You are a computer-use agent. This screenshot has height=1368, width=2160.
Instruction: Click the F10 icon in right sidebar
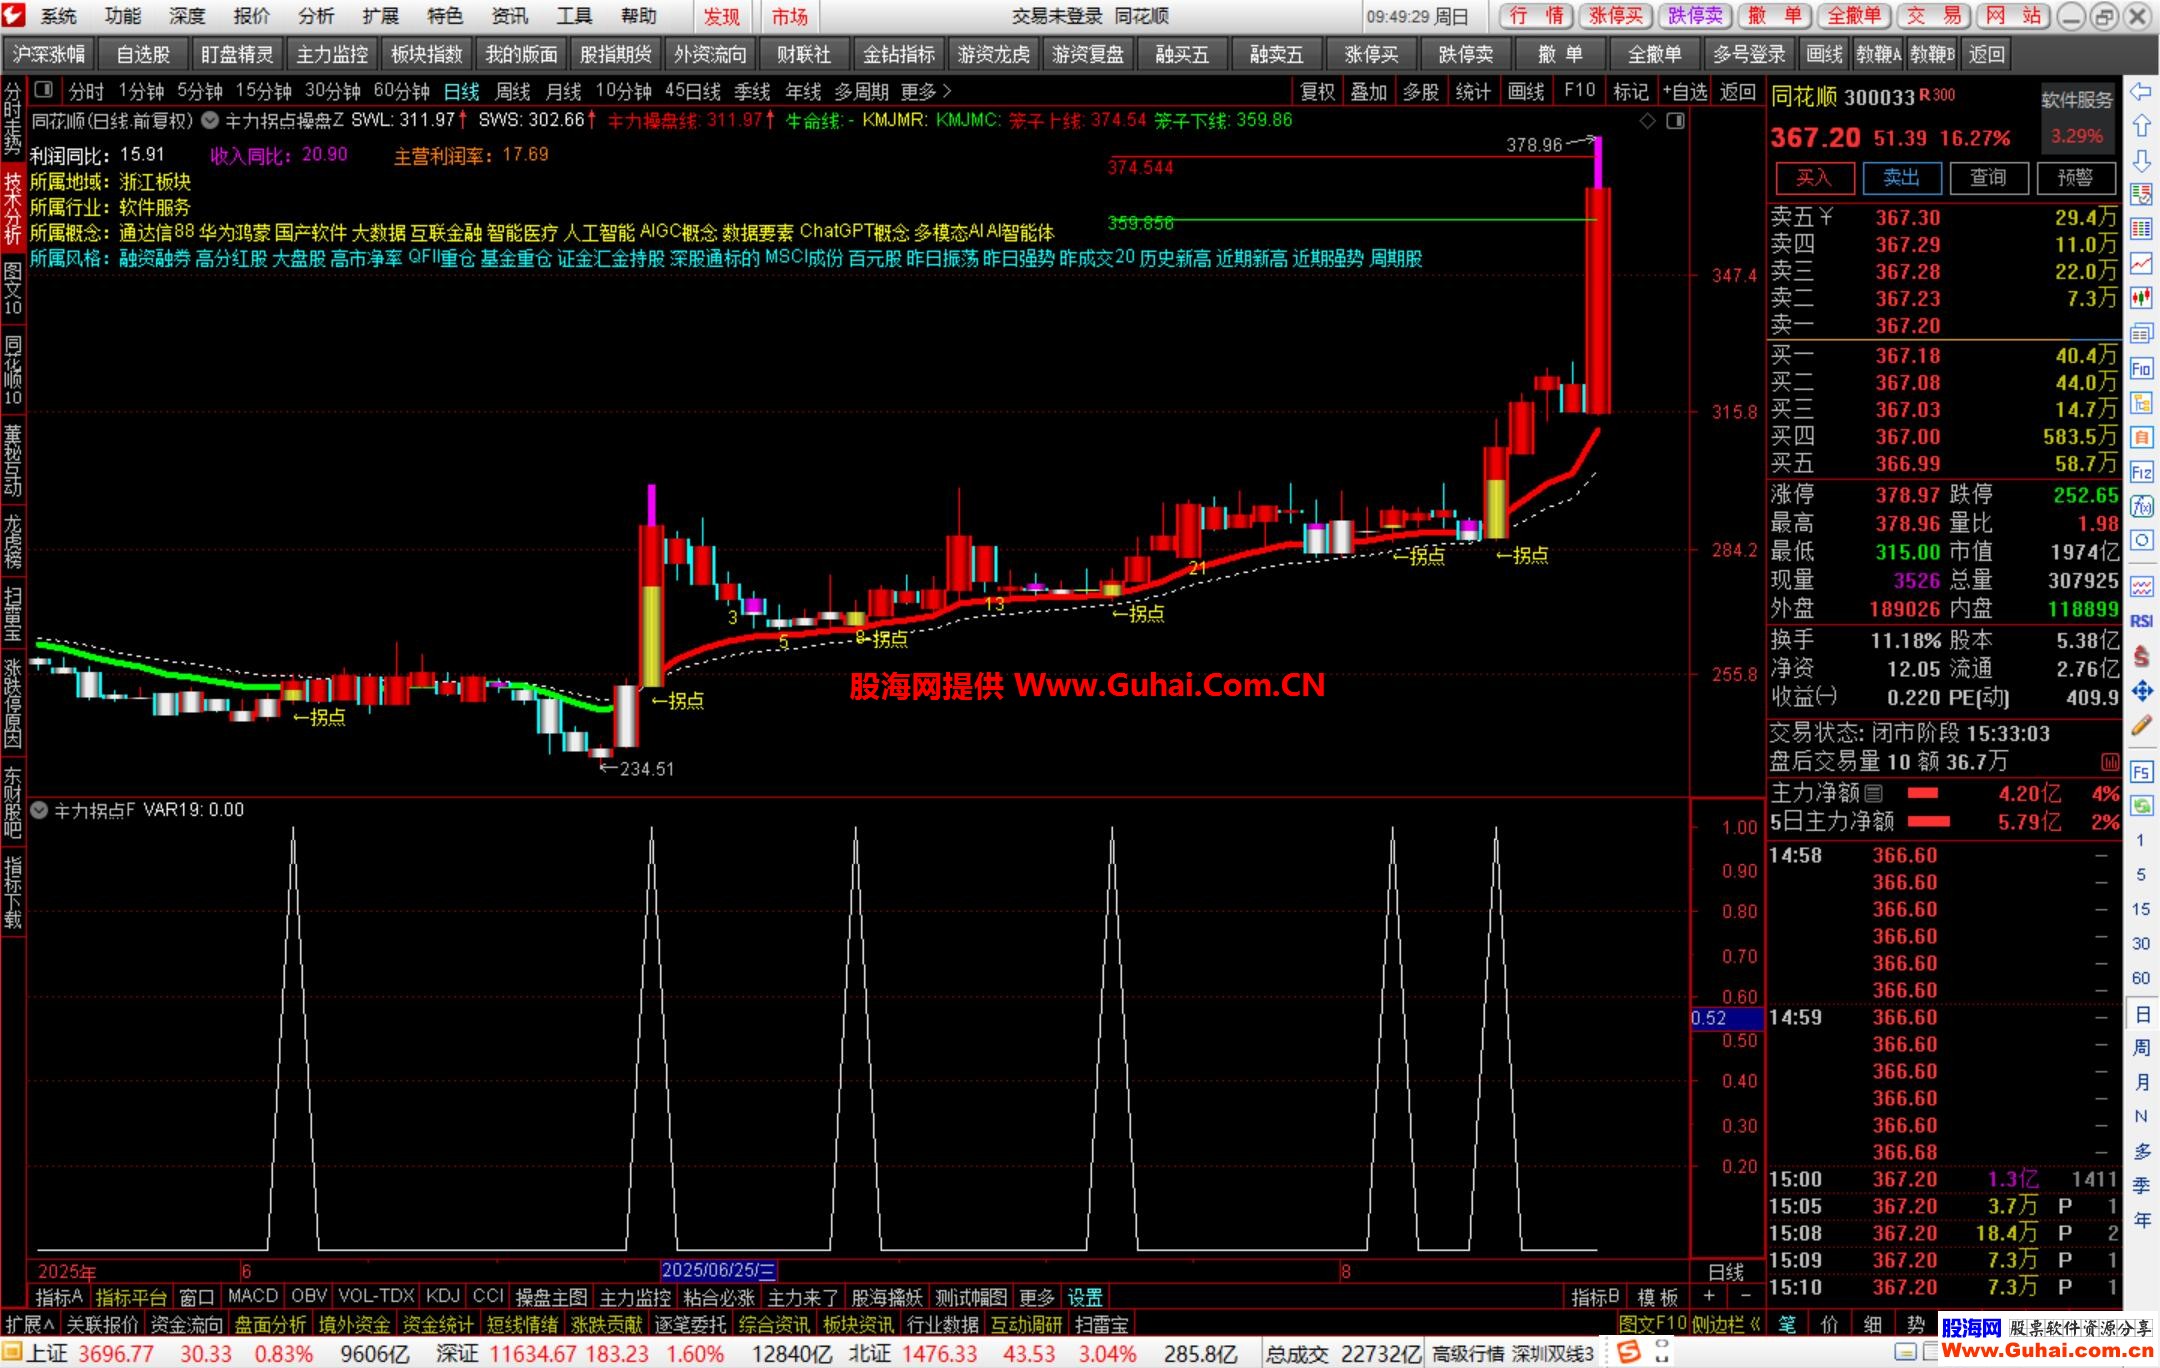point(2141,368)
